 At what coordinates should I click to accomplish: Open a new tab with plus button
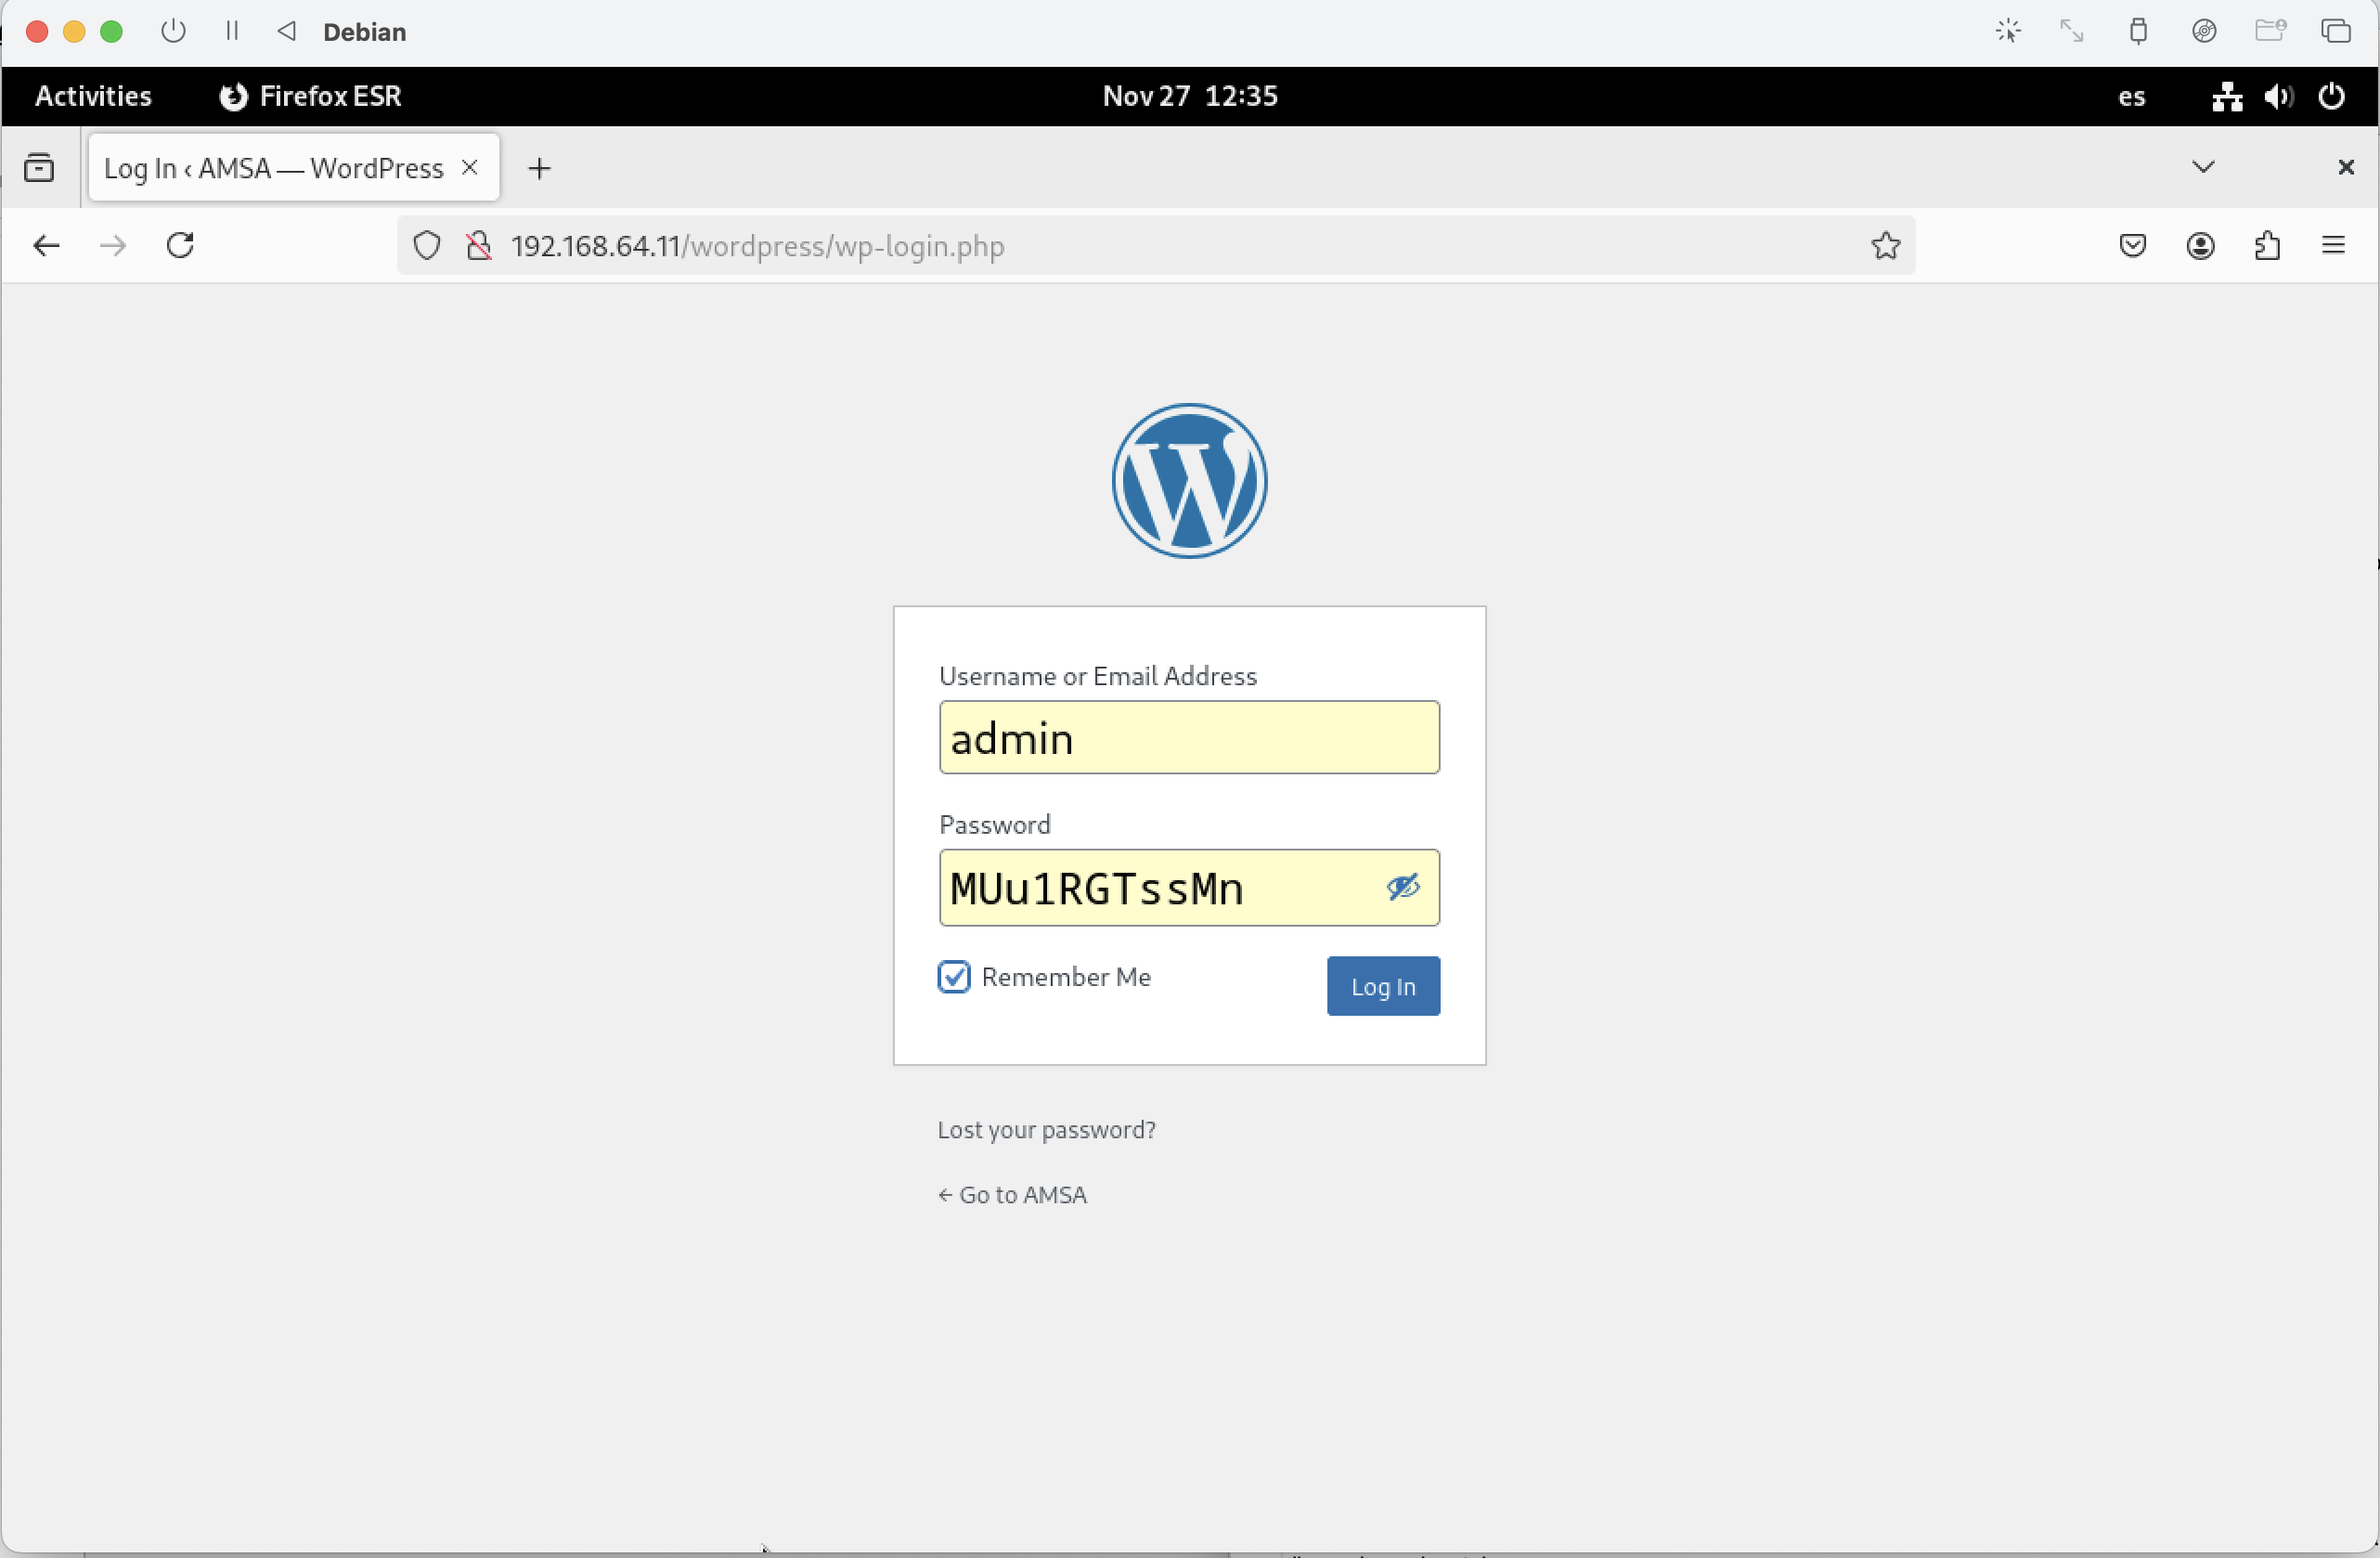click(x=539, y=168)
